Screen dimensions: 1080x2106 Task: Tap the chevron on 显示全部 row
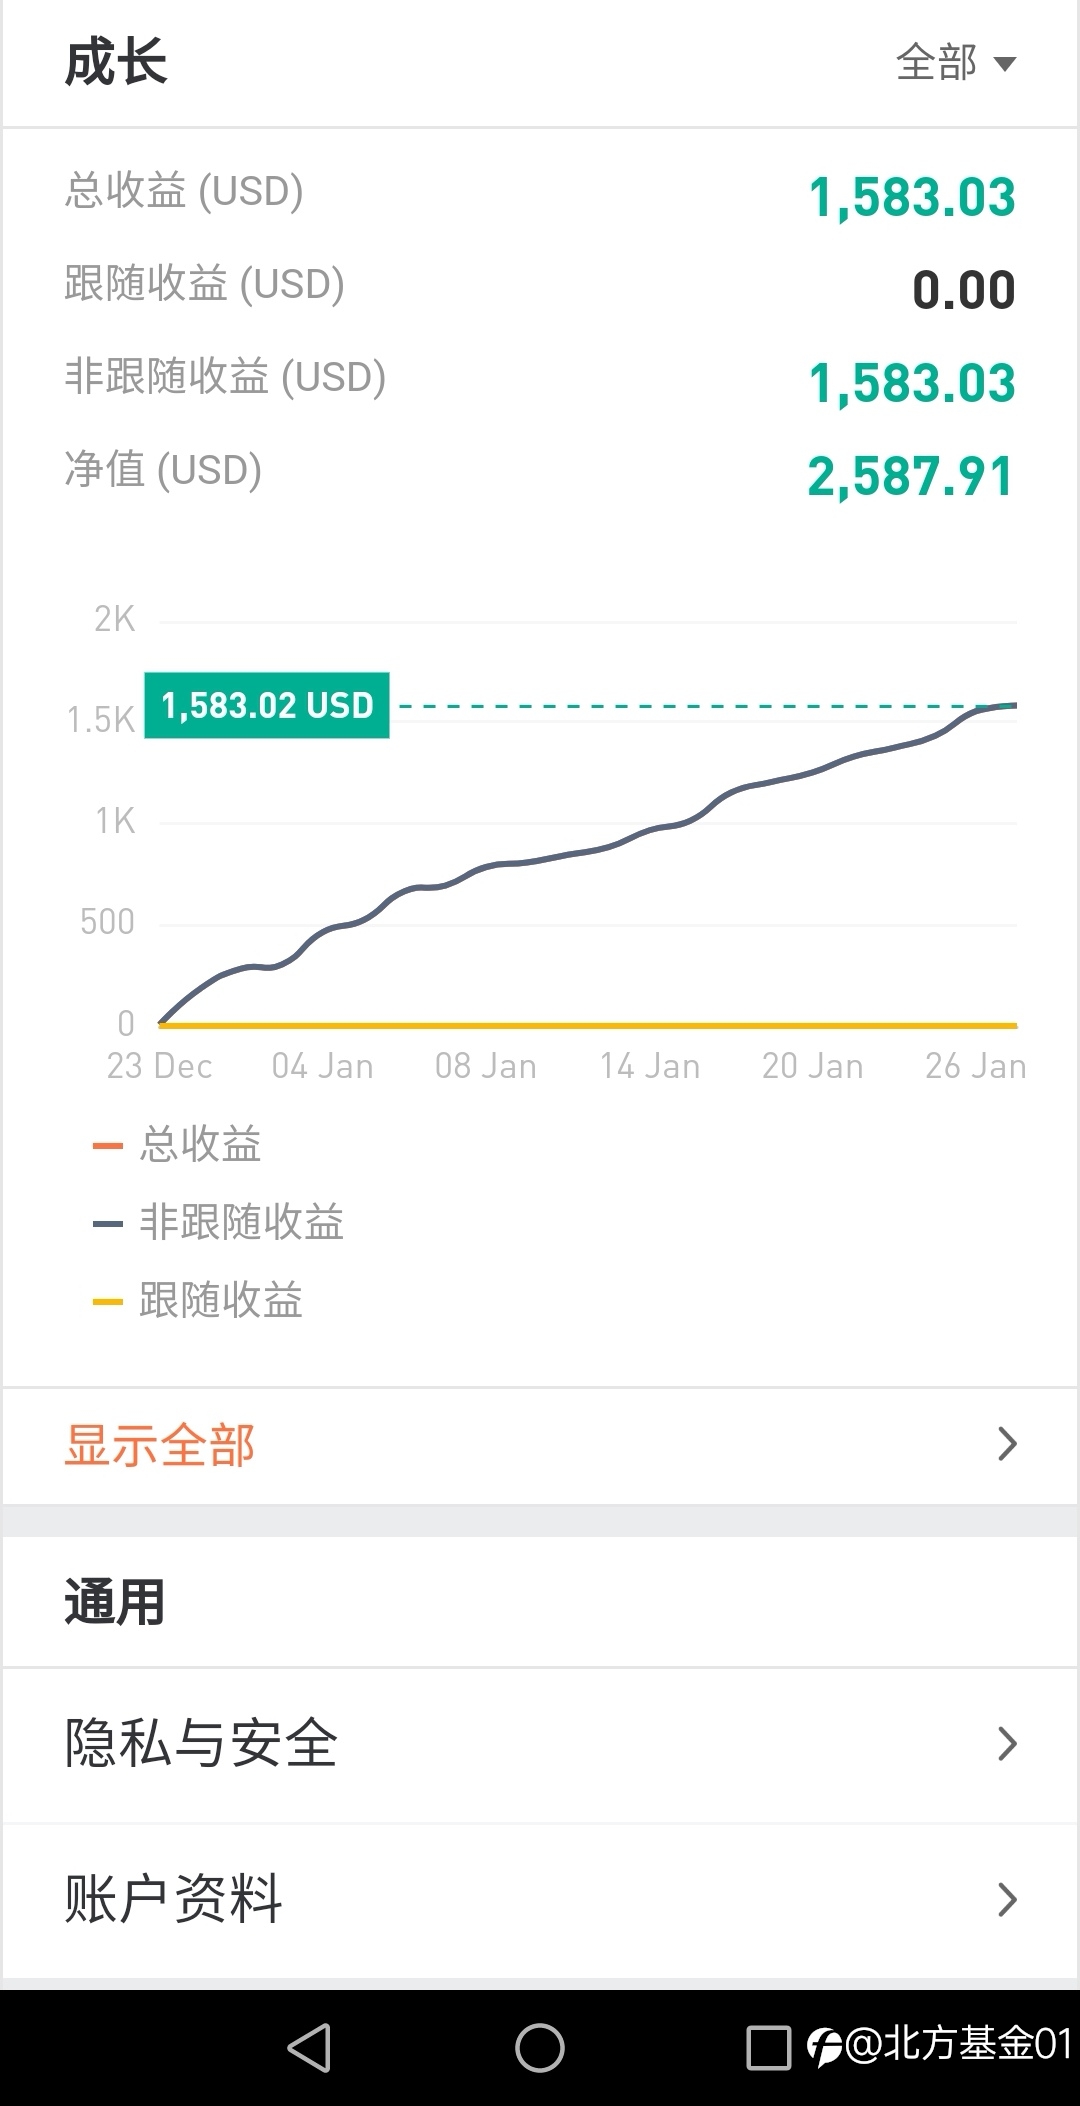(x=1007, y=1444)
